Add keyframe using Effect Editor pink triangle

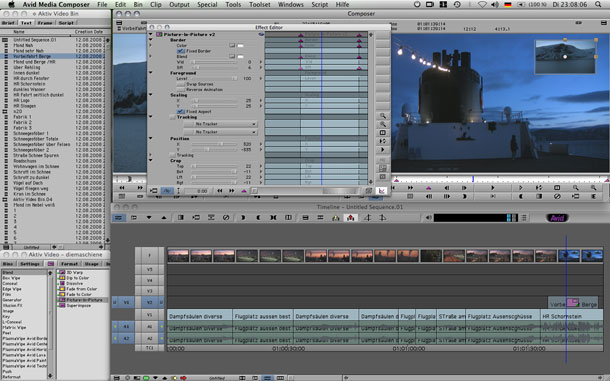pyautogui.click(x=244, y=191)
